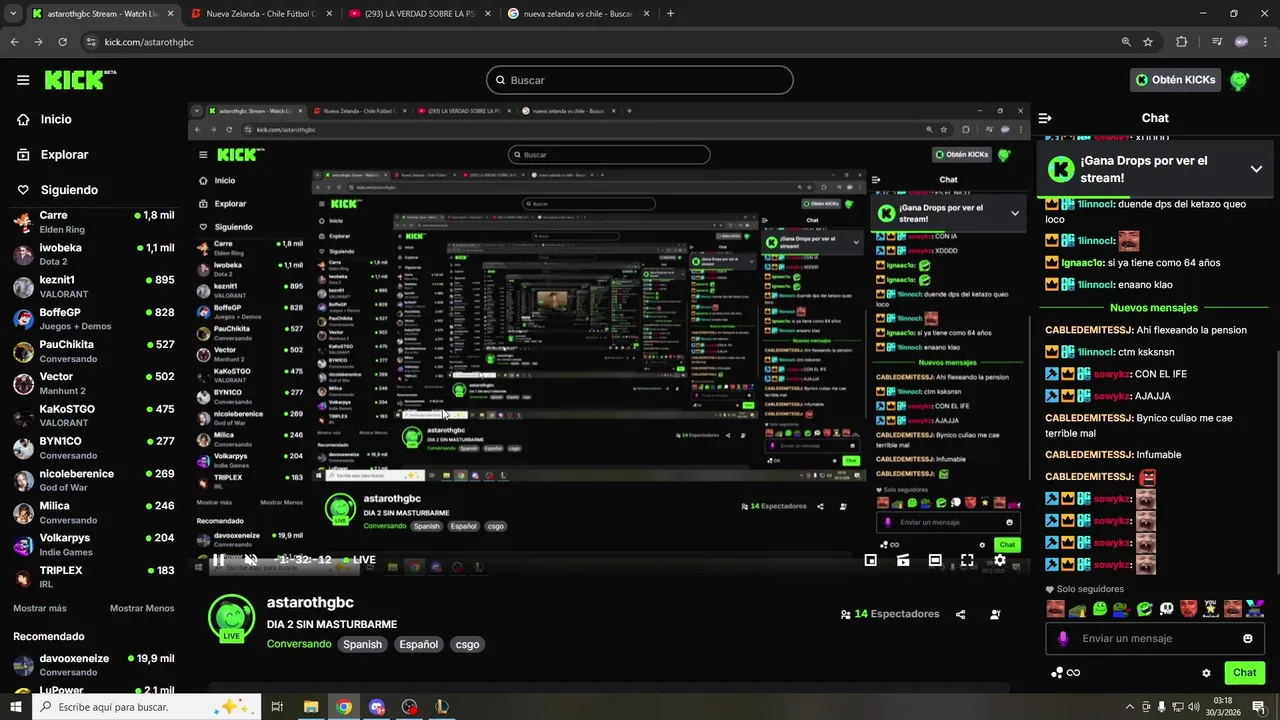
Task: Insert the white skull emote
Action: pyautogui.click(x=1166, y=608)
